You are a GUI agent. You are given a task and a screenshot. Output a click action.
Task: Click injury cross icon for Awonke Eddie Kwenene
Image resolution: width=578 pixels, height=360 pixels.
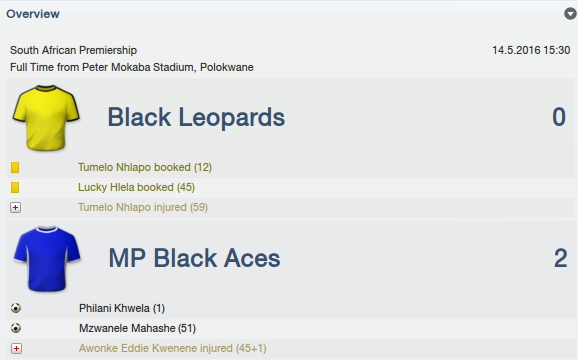pyautogui.click(x=16, y=348)
